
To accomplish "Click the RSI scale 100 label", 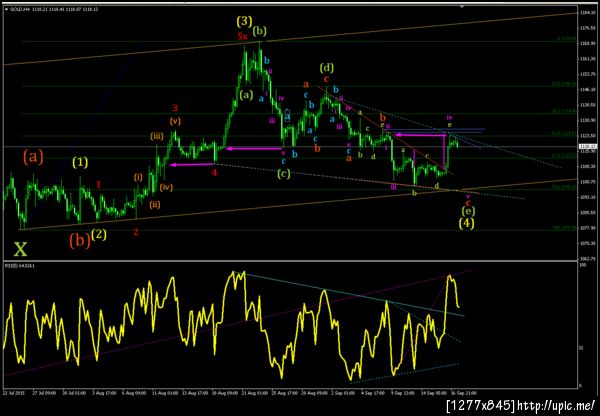I will point(582,265).
